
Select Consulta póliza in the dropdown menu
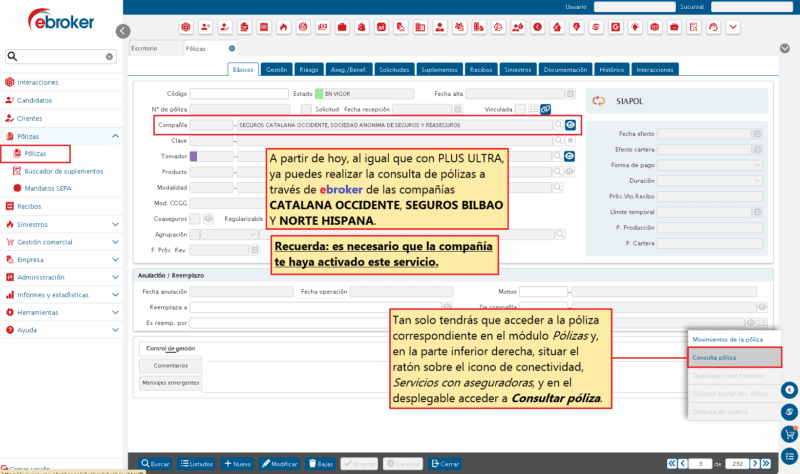(x=734, y=358)
